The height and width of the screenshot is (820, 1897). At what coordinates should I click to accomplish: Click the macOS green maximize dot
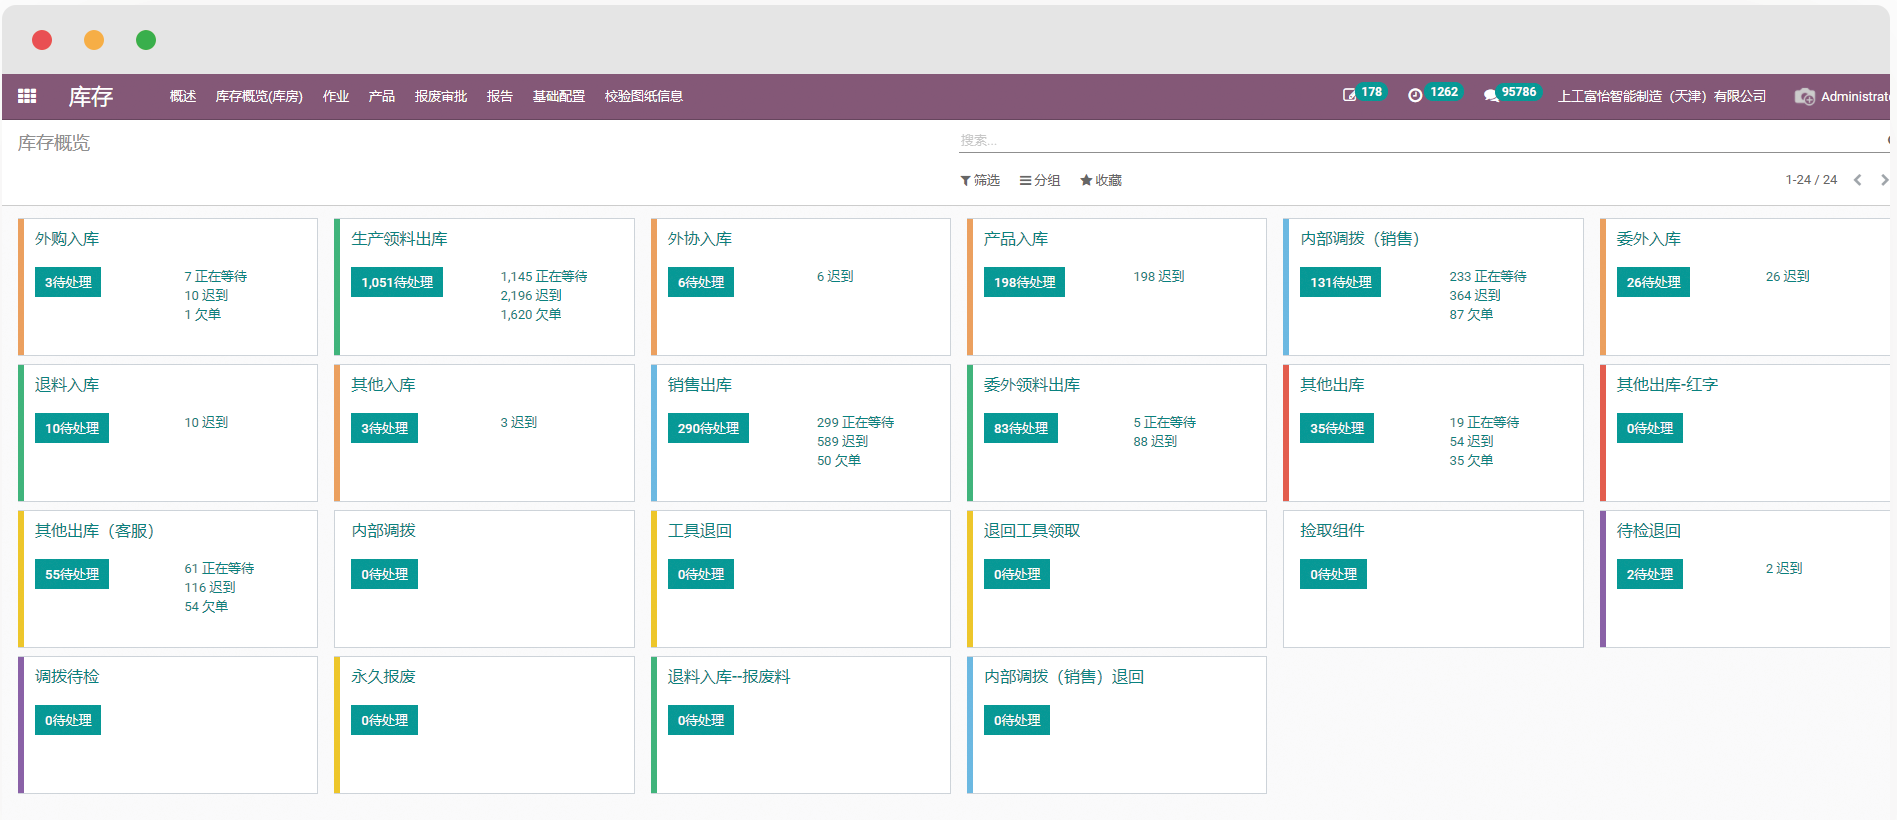pyautogui.click(x=146, y=40)
